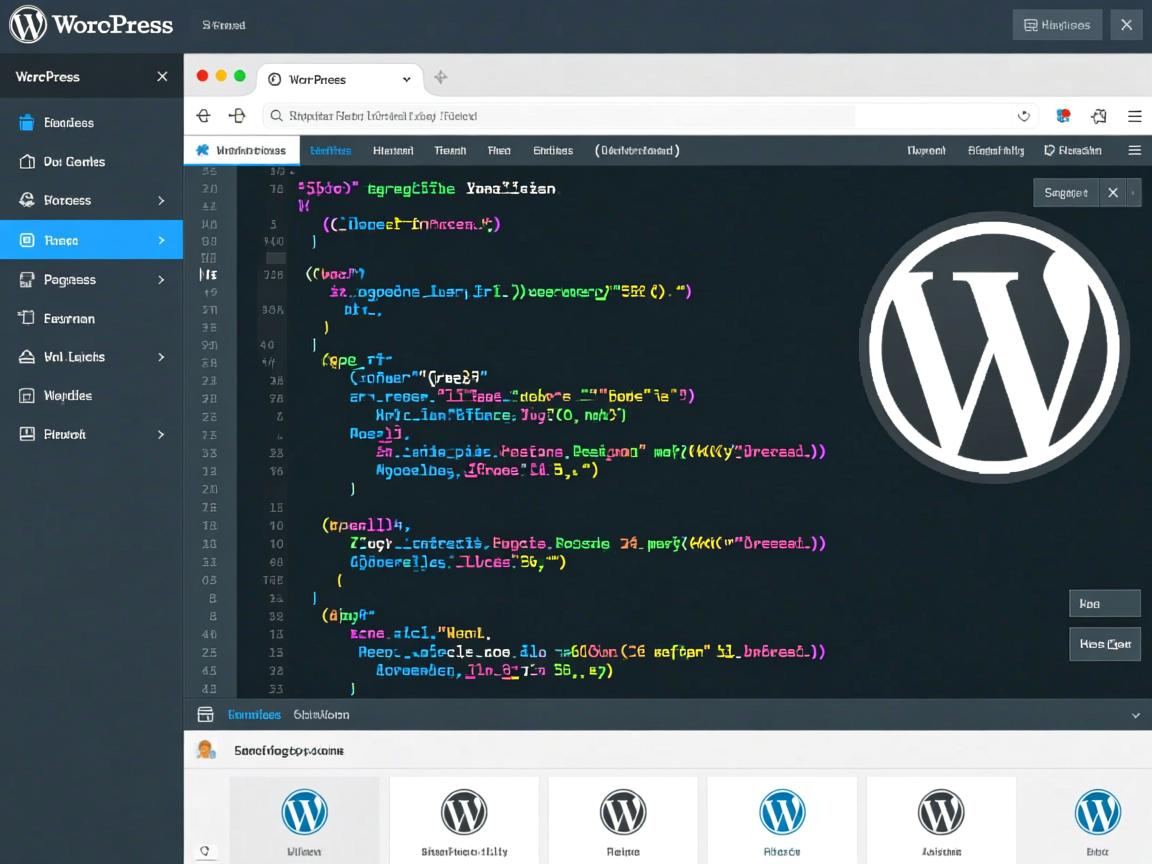Click the Hos Con button at lower right
Screen dimensions: 1152x864
pos(1104,644)
